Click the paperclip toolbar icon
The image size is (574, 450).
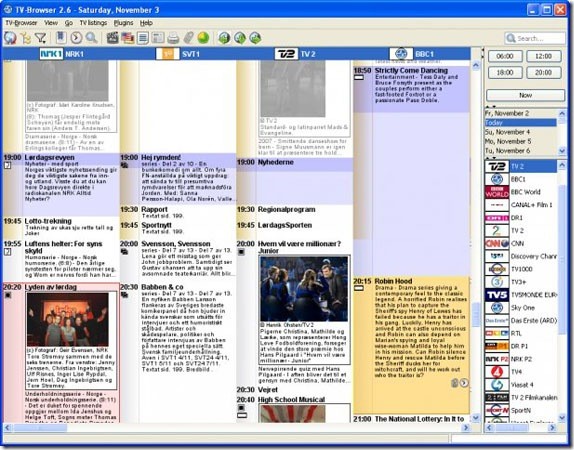pyautogui.click(x=188, y=38)
